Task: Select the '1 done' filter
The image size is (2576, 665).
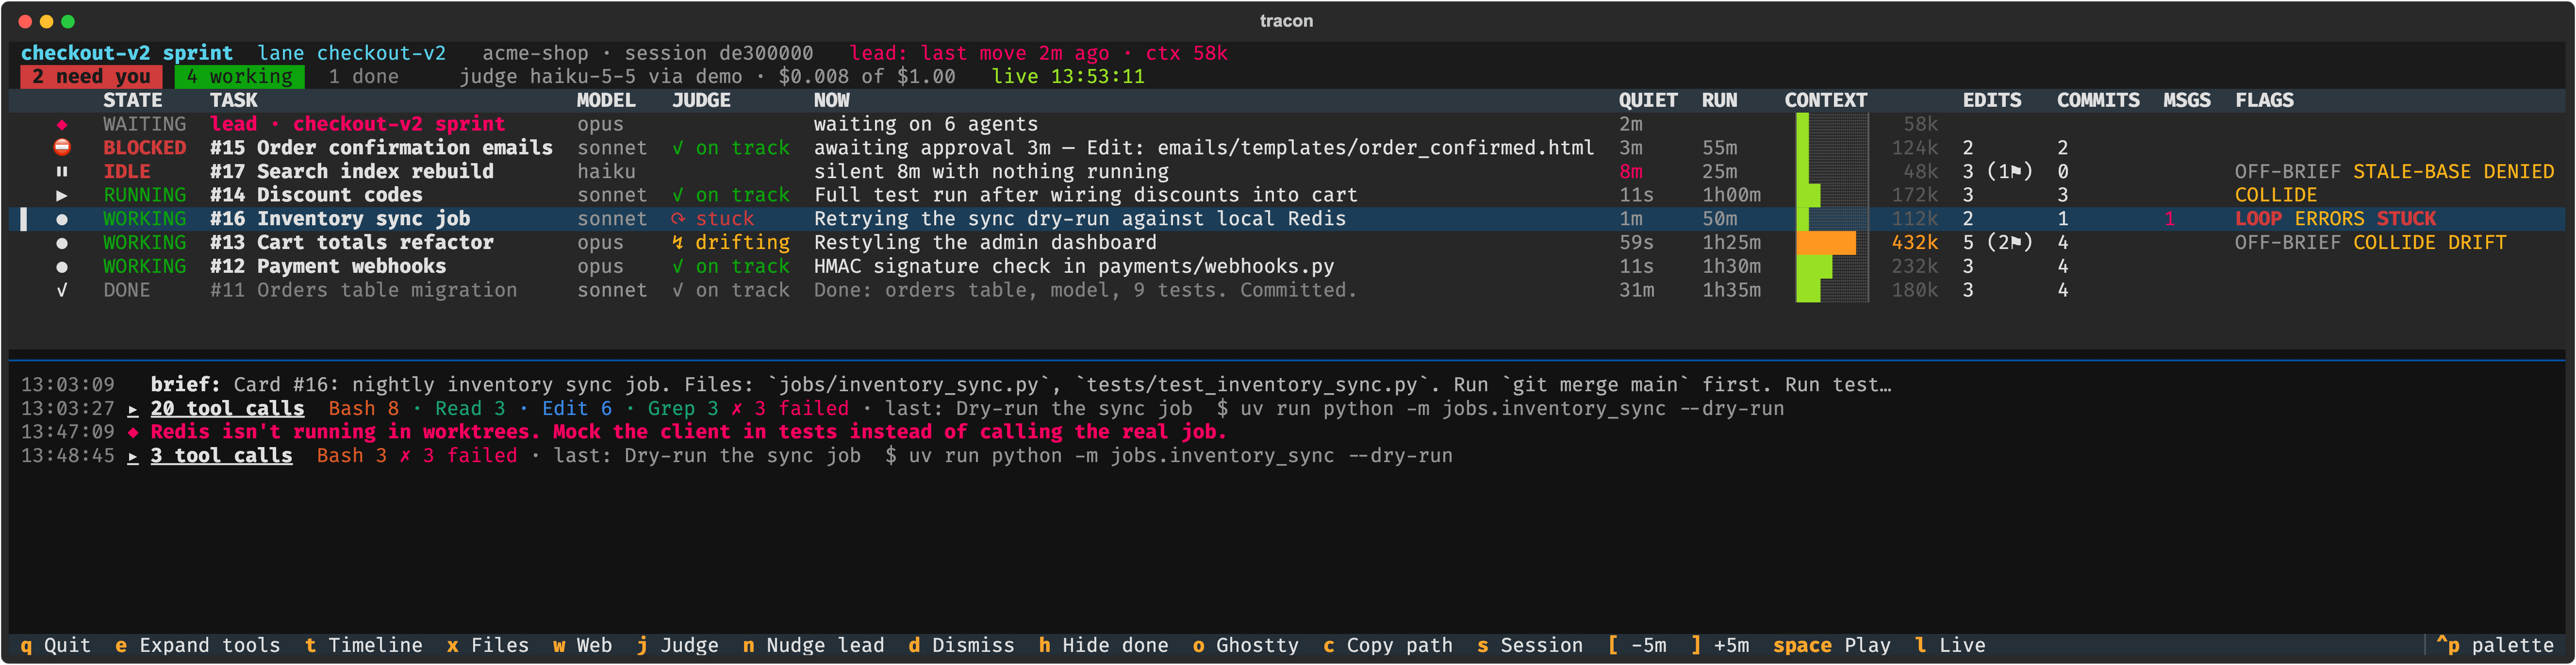Action: tap(363, 77)
